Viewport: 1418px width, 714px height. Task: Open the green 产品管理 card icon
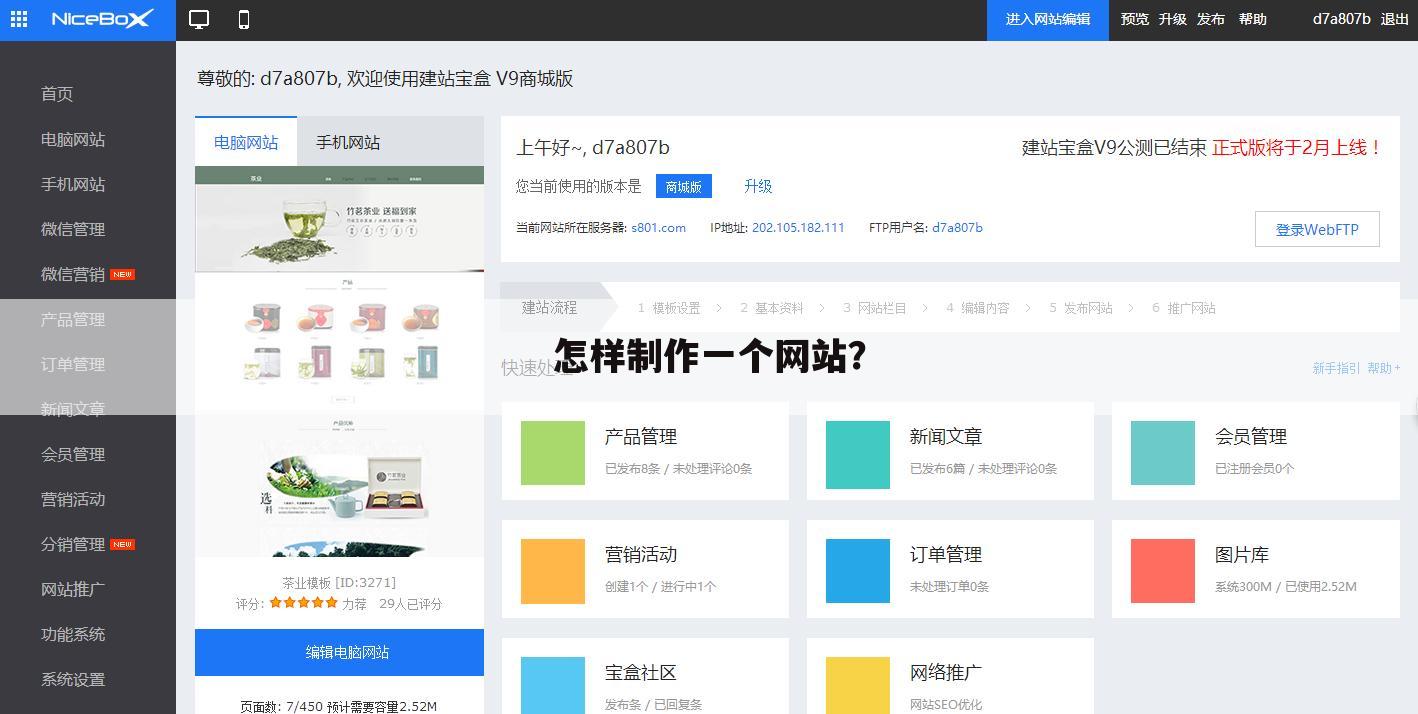pos(552,455)
